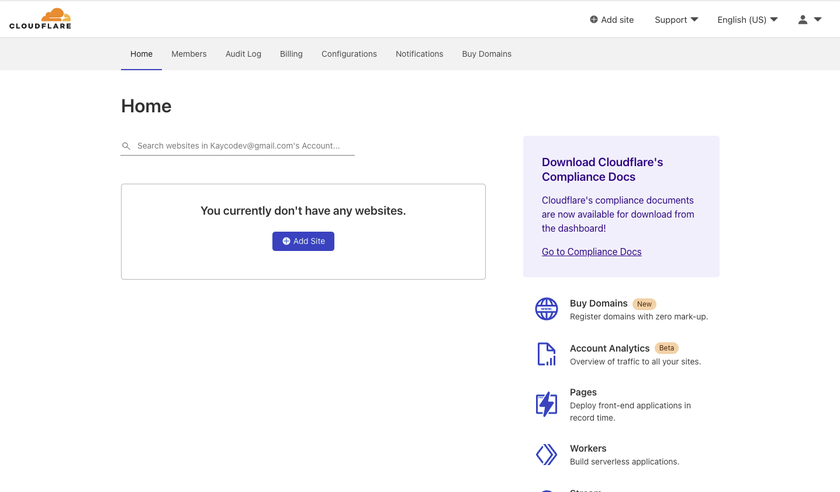Image resolution: width=840 pixels, height=492 pixels.
Task: Switch to the Notifications tab
Action: (419, 54)
